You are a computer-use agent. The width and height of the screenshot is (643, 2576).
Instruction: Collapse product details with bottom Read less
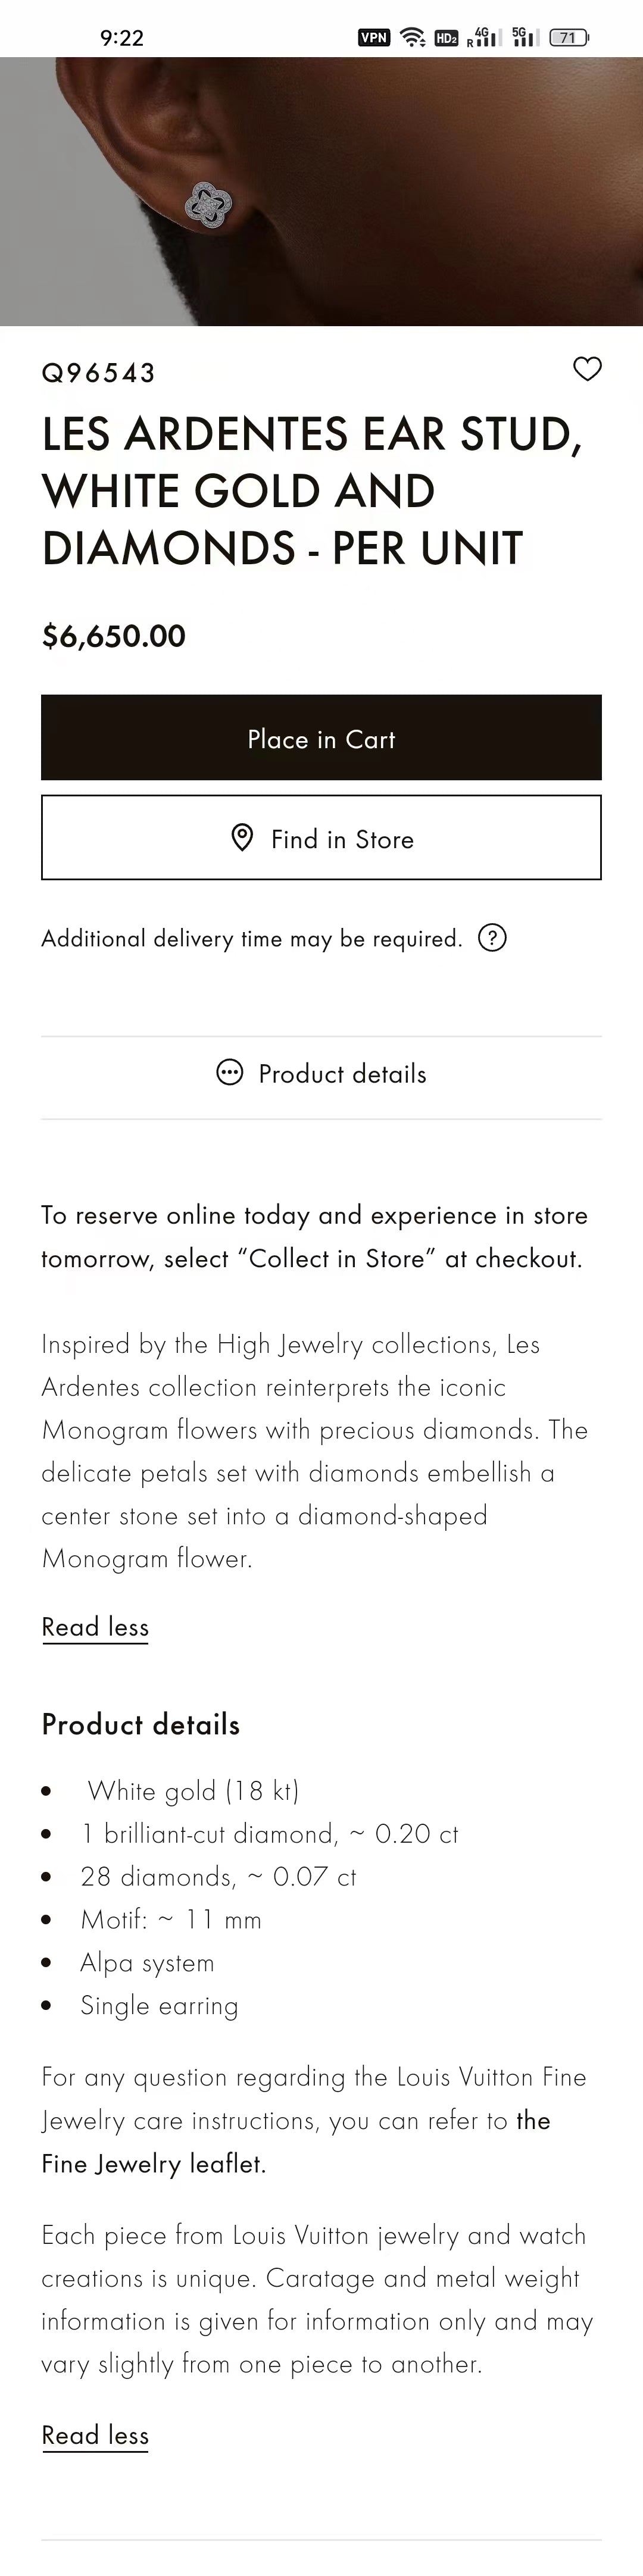[95, 2435]
